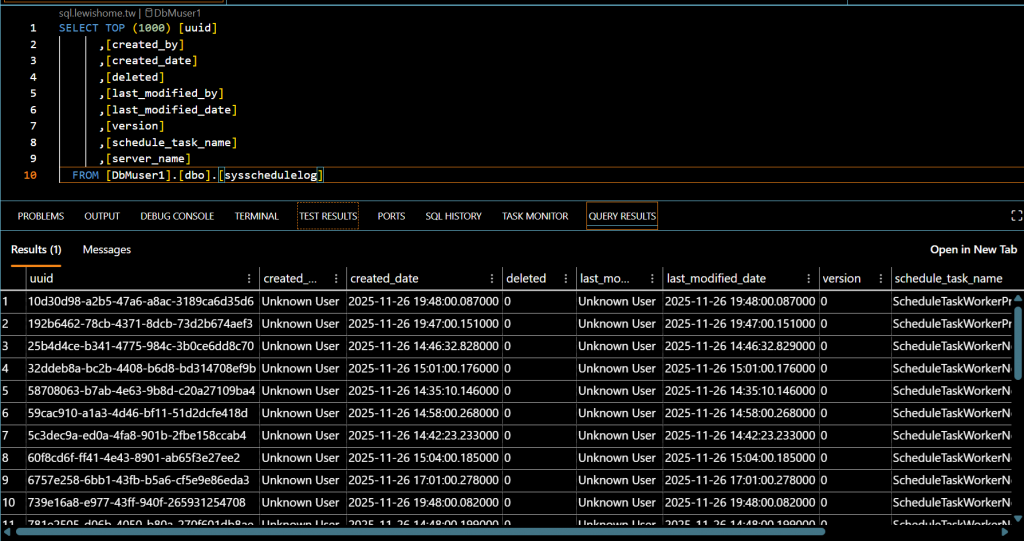Place cursor on [deleted] in line 4
This screenshot has height=541, width=1024.
click(135, 77)
